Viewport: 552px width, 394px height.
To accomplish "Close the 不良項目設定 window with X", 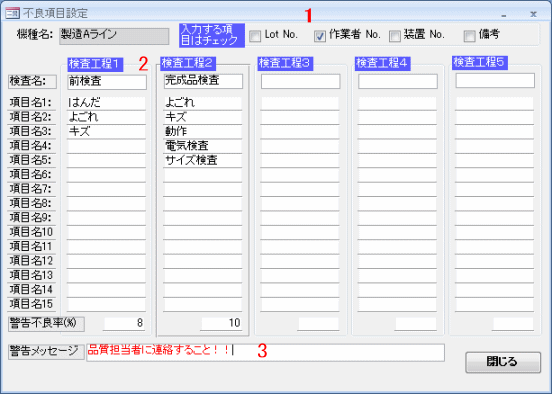I will tap(533, 14).
